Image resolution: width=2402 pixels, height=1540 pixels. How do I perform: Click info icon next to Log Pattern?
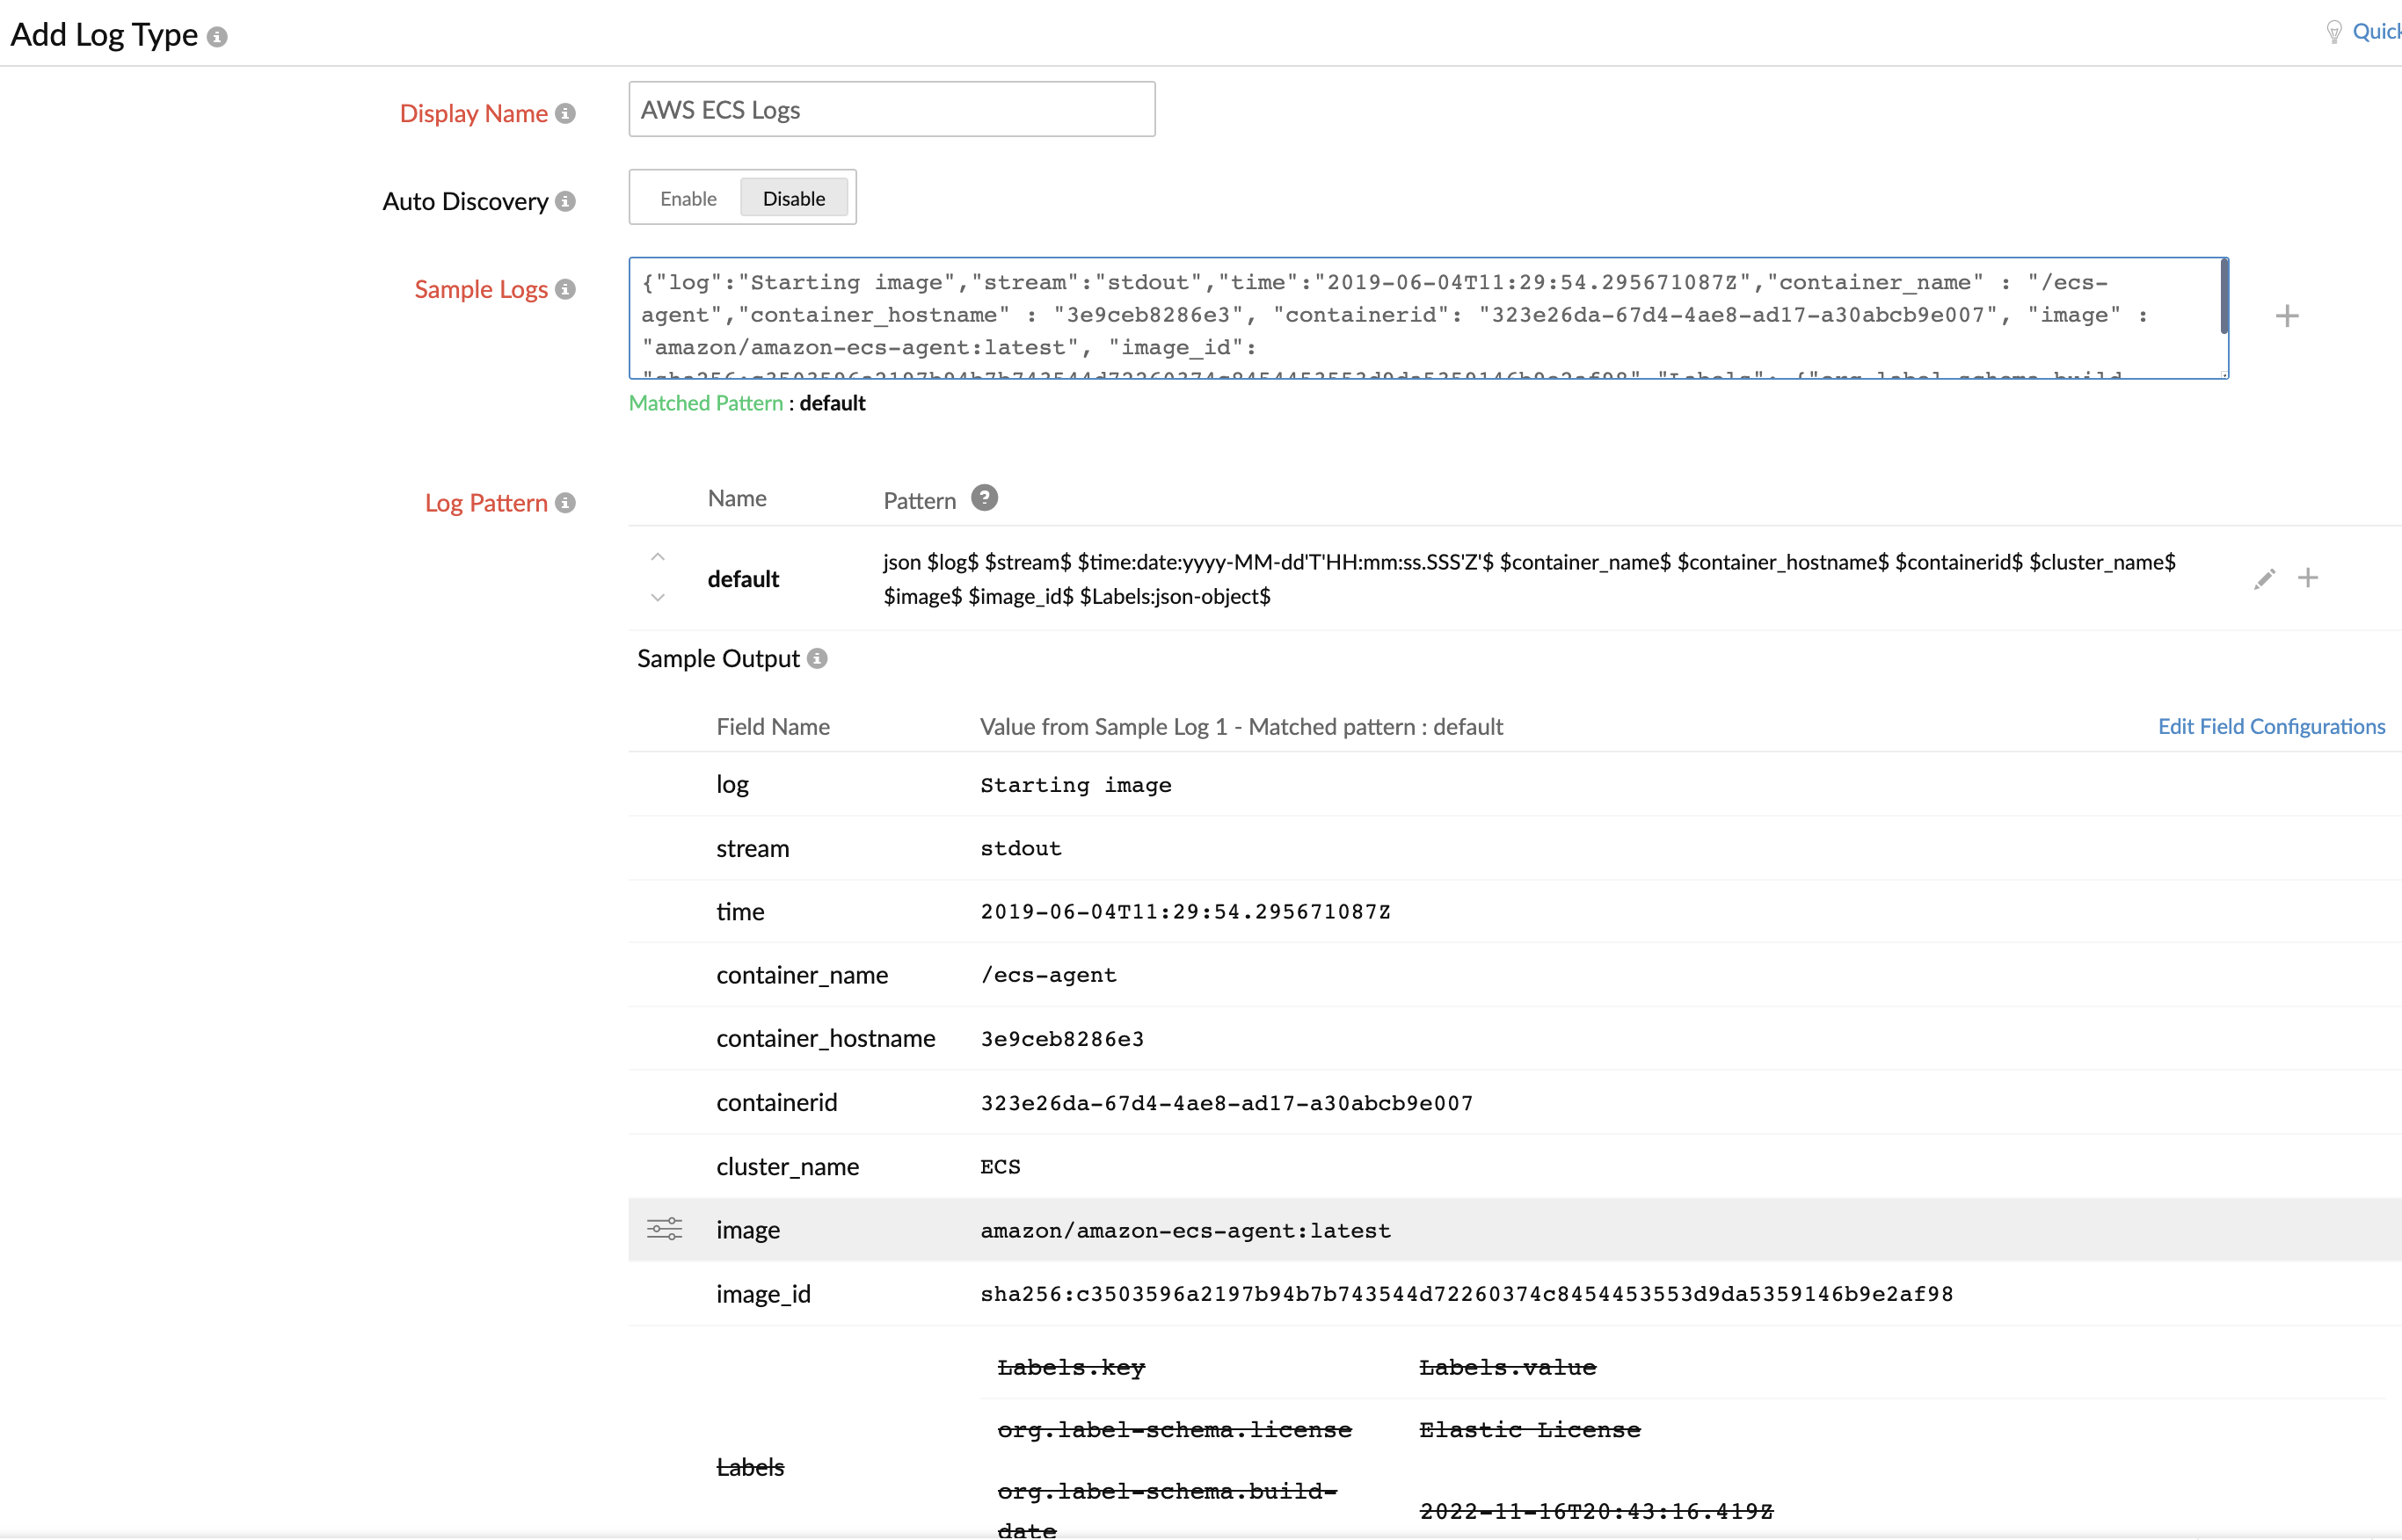pyautogui.click(x=566, y=503)
